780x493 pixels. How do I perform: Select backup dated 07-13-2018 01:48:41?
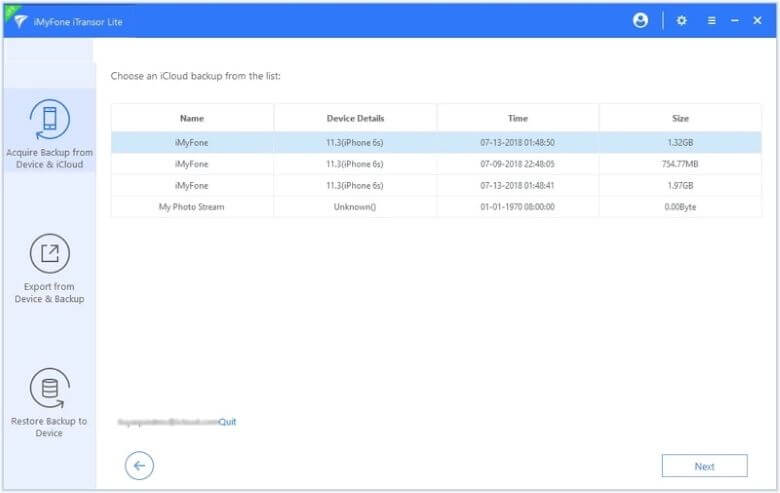tap(436, 186)
